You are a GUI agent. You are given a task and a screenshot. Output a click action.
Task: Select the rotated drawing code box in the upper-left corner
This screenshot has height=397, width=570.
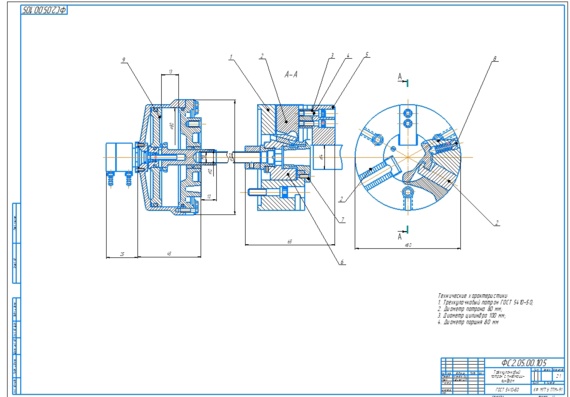[x=45, y=10]
